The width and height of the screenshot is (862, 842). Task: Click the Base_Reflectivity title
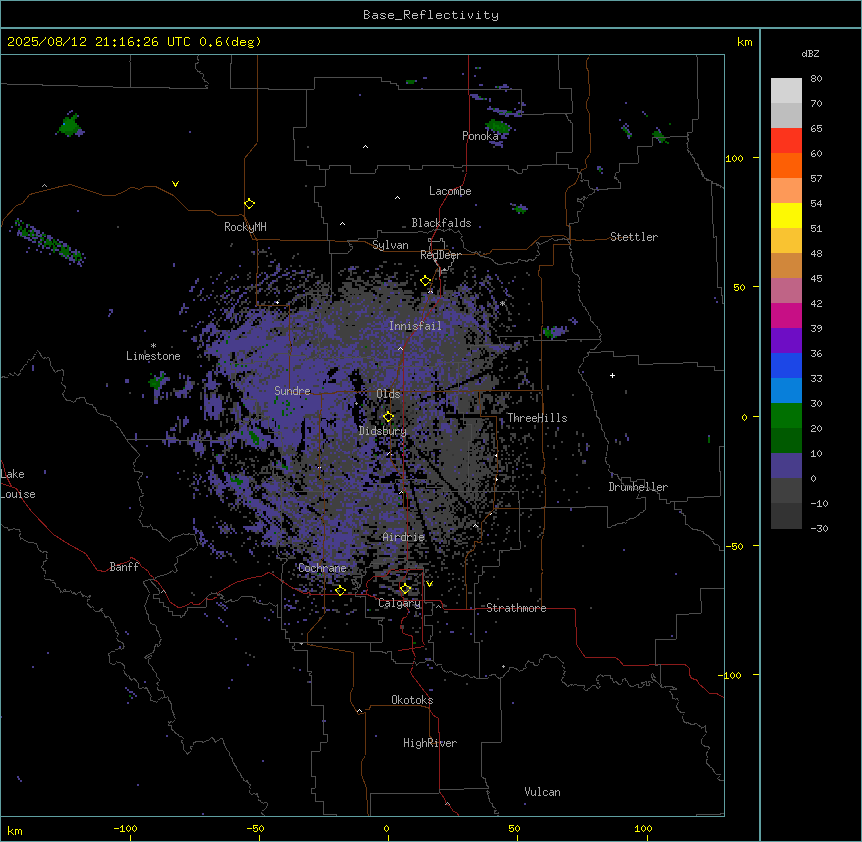(431, 15)
